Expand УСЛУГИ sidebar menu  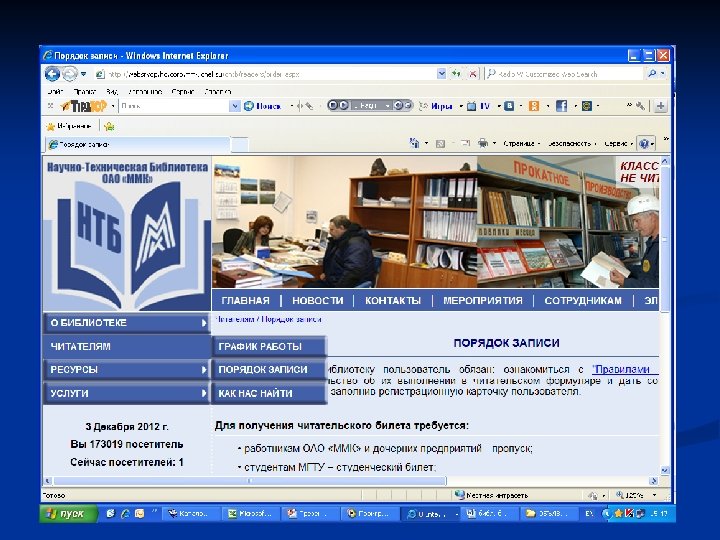[127, 393]
